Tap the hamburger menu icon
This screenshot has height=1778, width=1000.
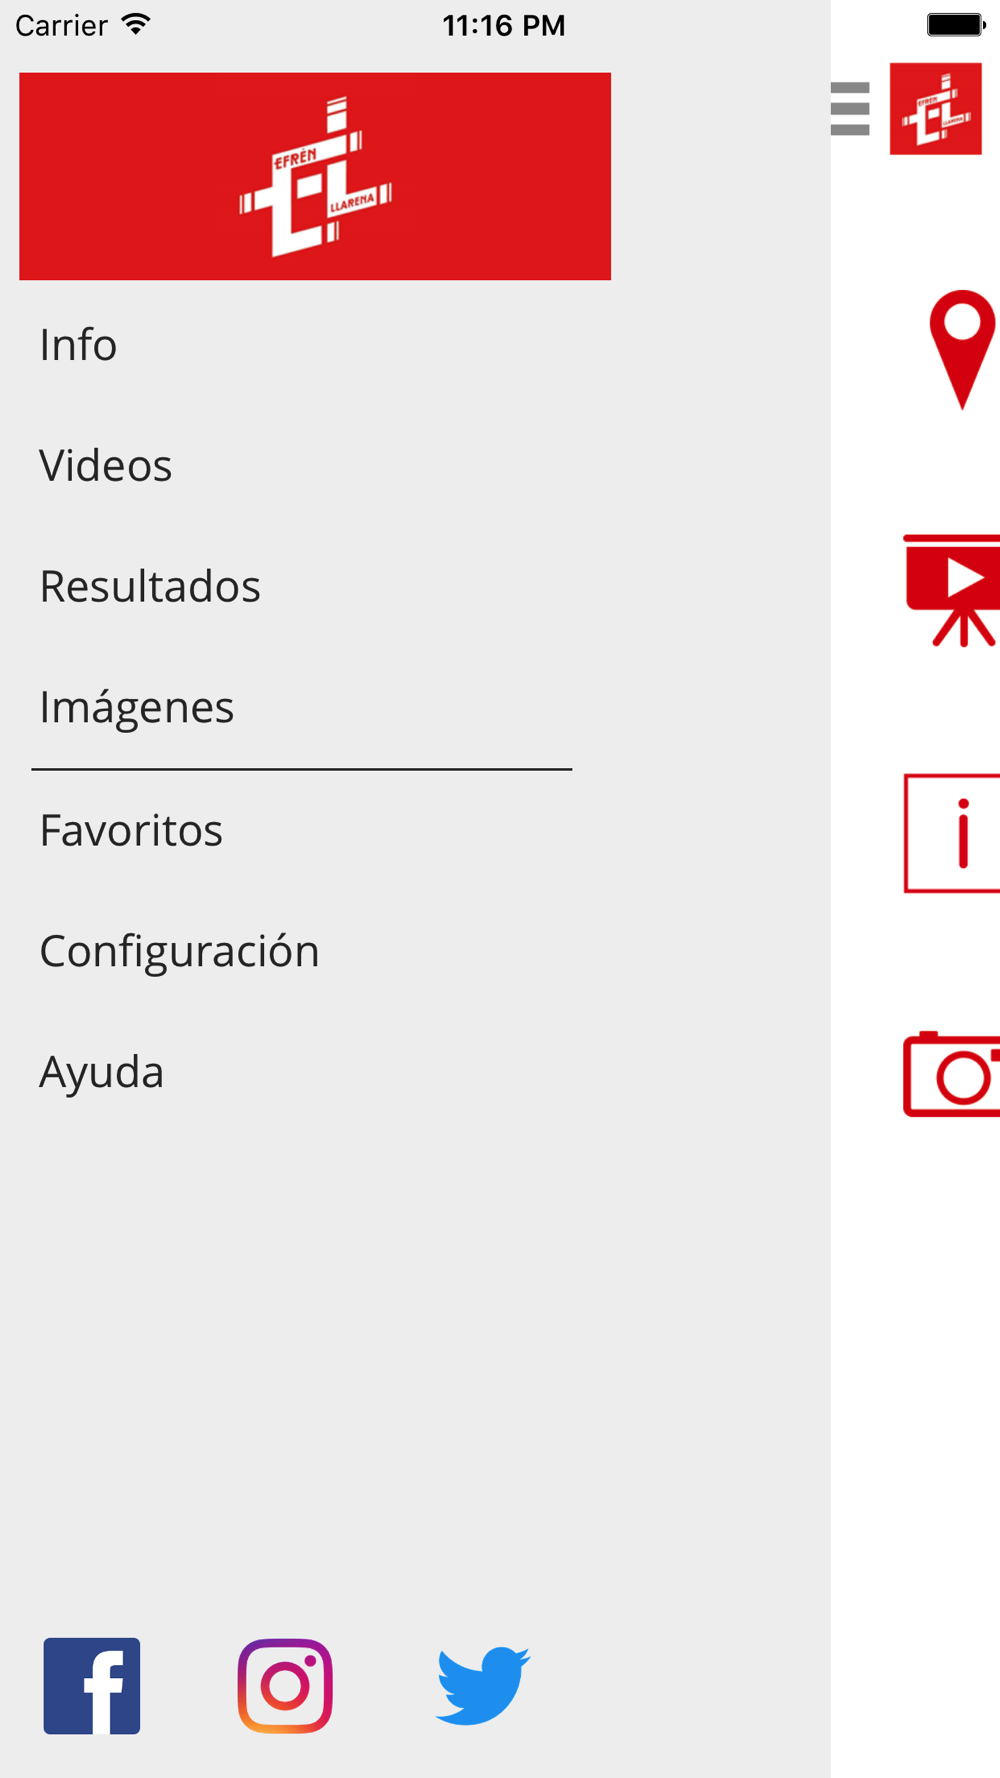850,109
